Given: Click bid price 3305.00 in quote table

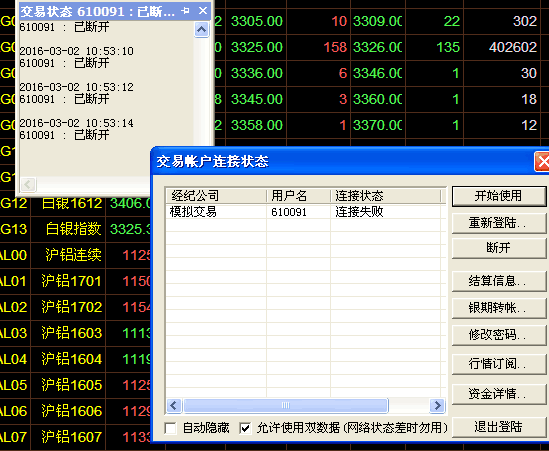Looking at the screenshot, I should 257,21.
